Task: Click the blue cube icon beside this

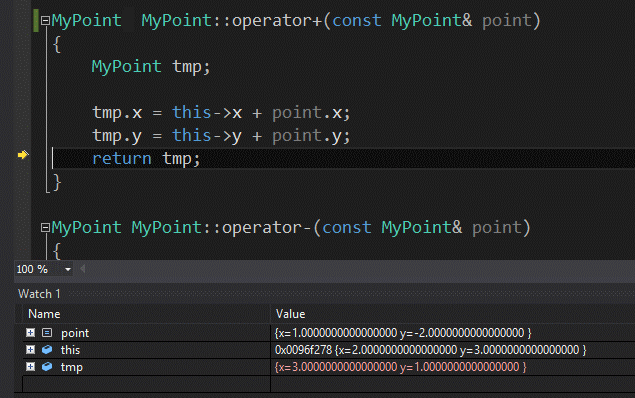Action: [47, 349]
